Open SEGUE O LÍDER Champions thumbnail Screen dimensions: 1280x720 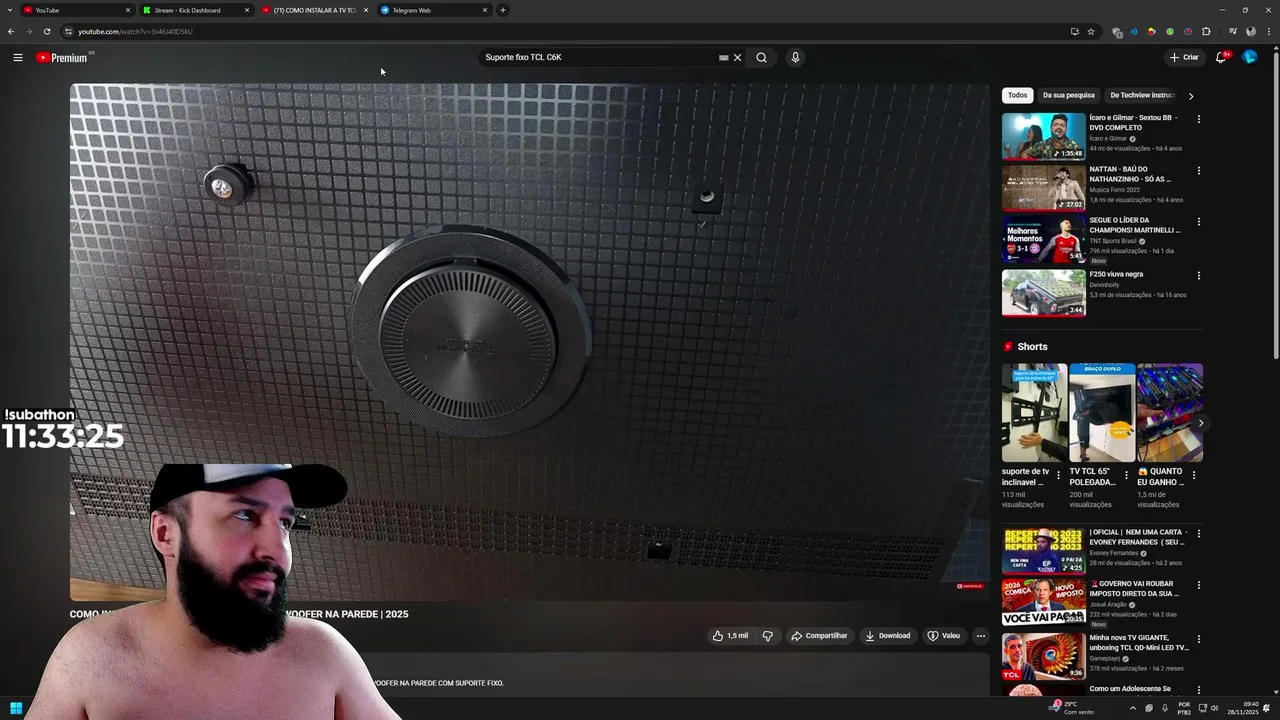(x=1043, y=240)
